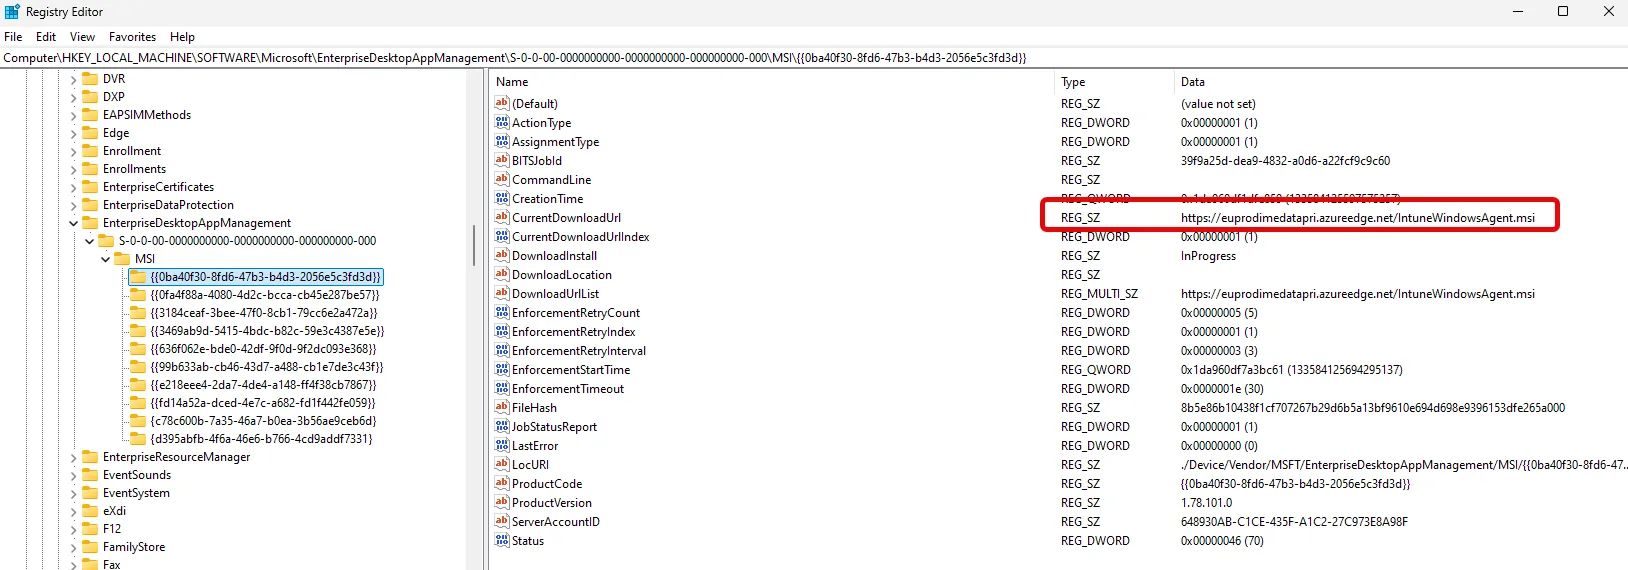Screen dimensions: 1628x570
Task: Expand the Enrollments key
Action: pyautogui.click(x=73, y=169)
